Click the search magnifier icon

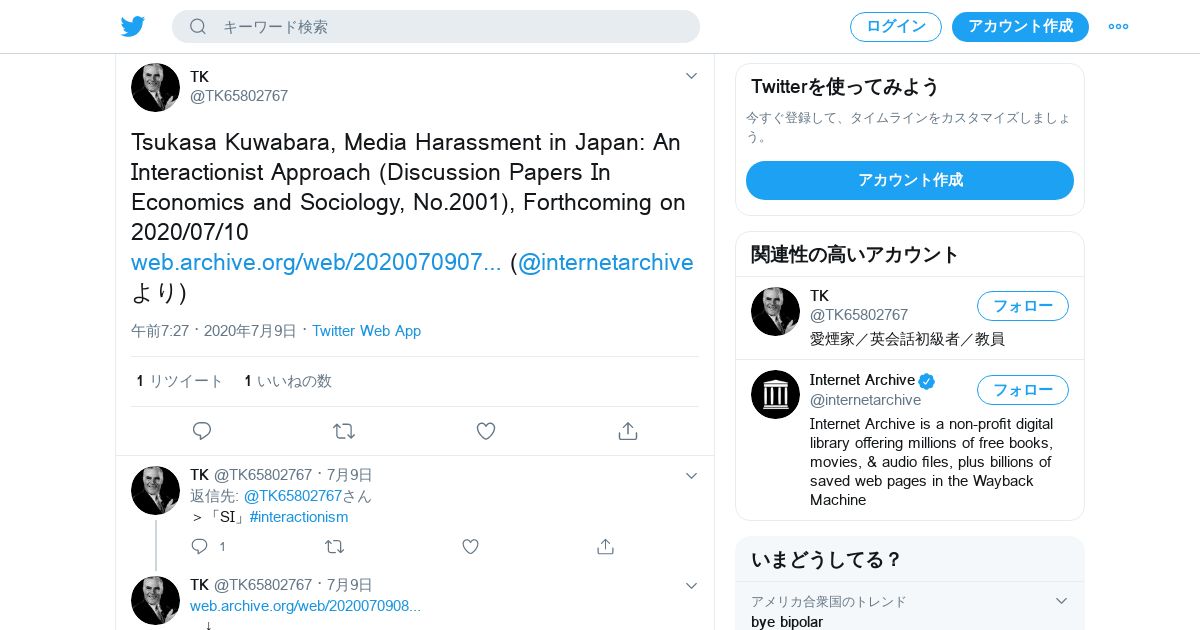tap(198, 27)
